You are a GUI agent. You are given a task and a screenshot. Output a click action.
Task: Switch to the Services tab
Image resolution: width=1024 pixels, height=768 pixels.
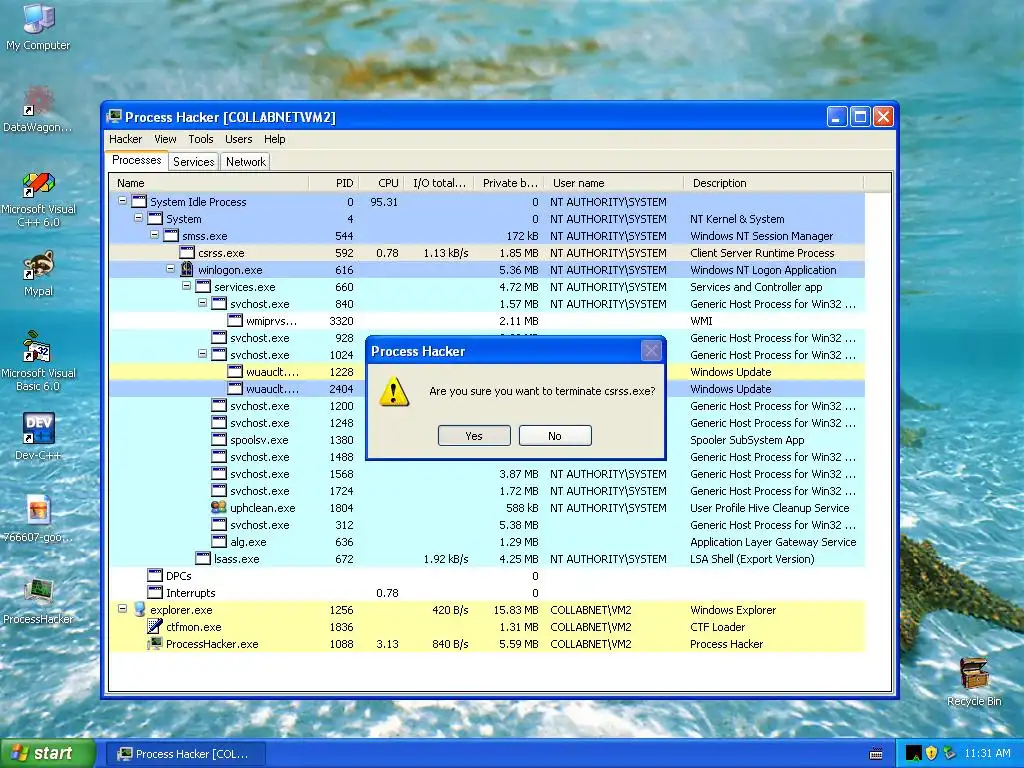pos(193,162)
